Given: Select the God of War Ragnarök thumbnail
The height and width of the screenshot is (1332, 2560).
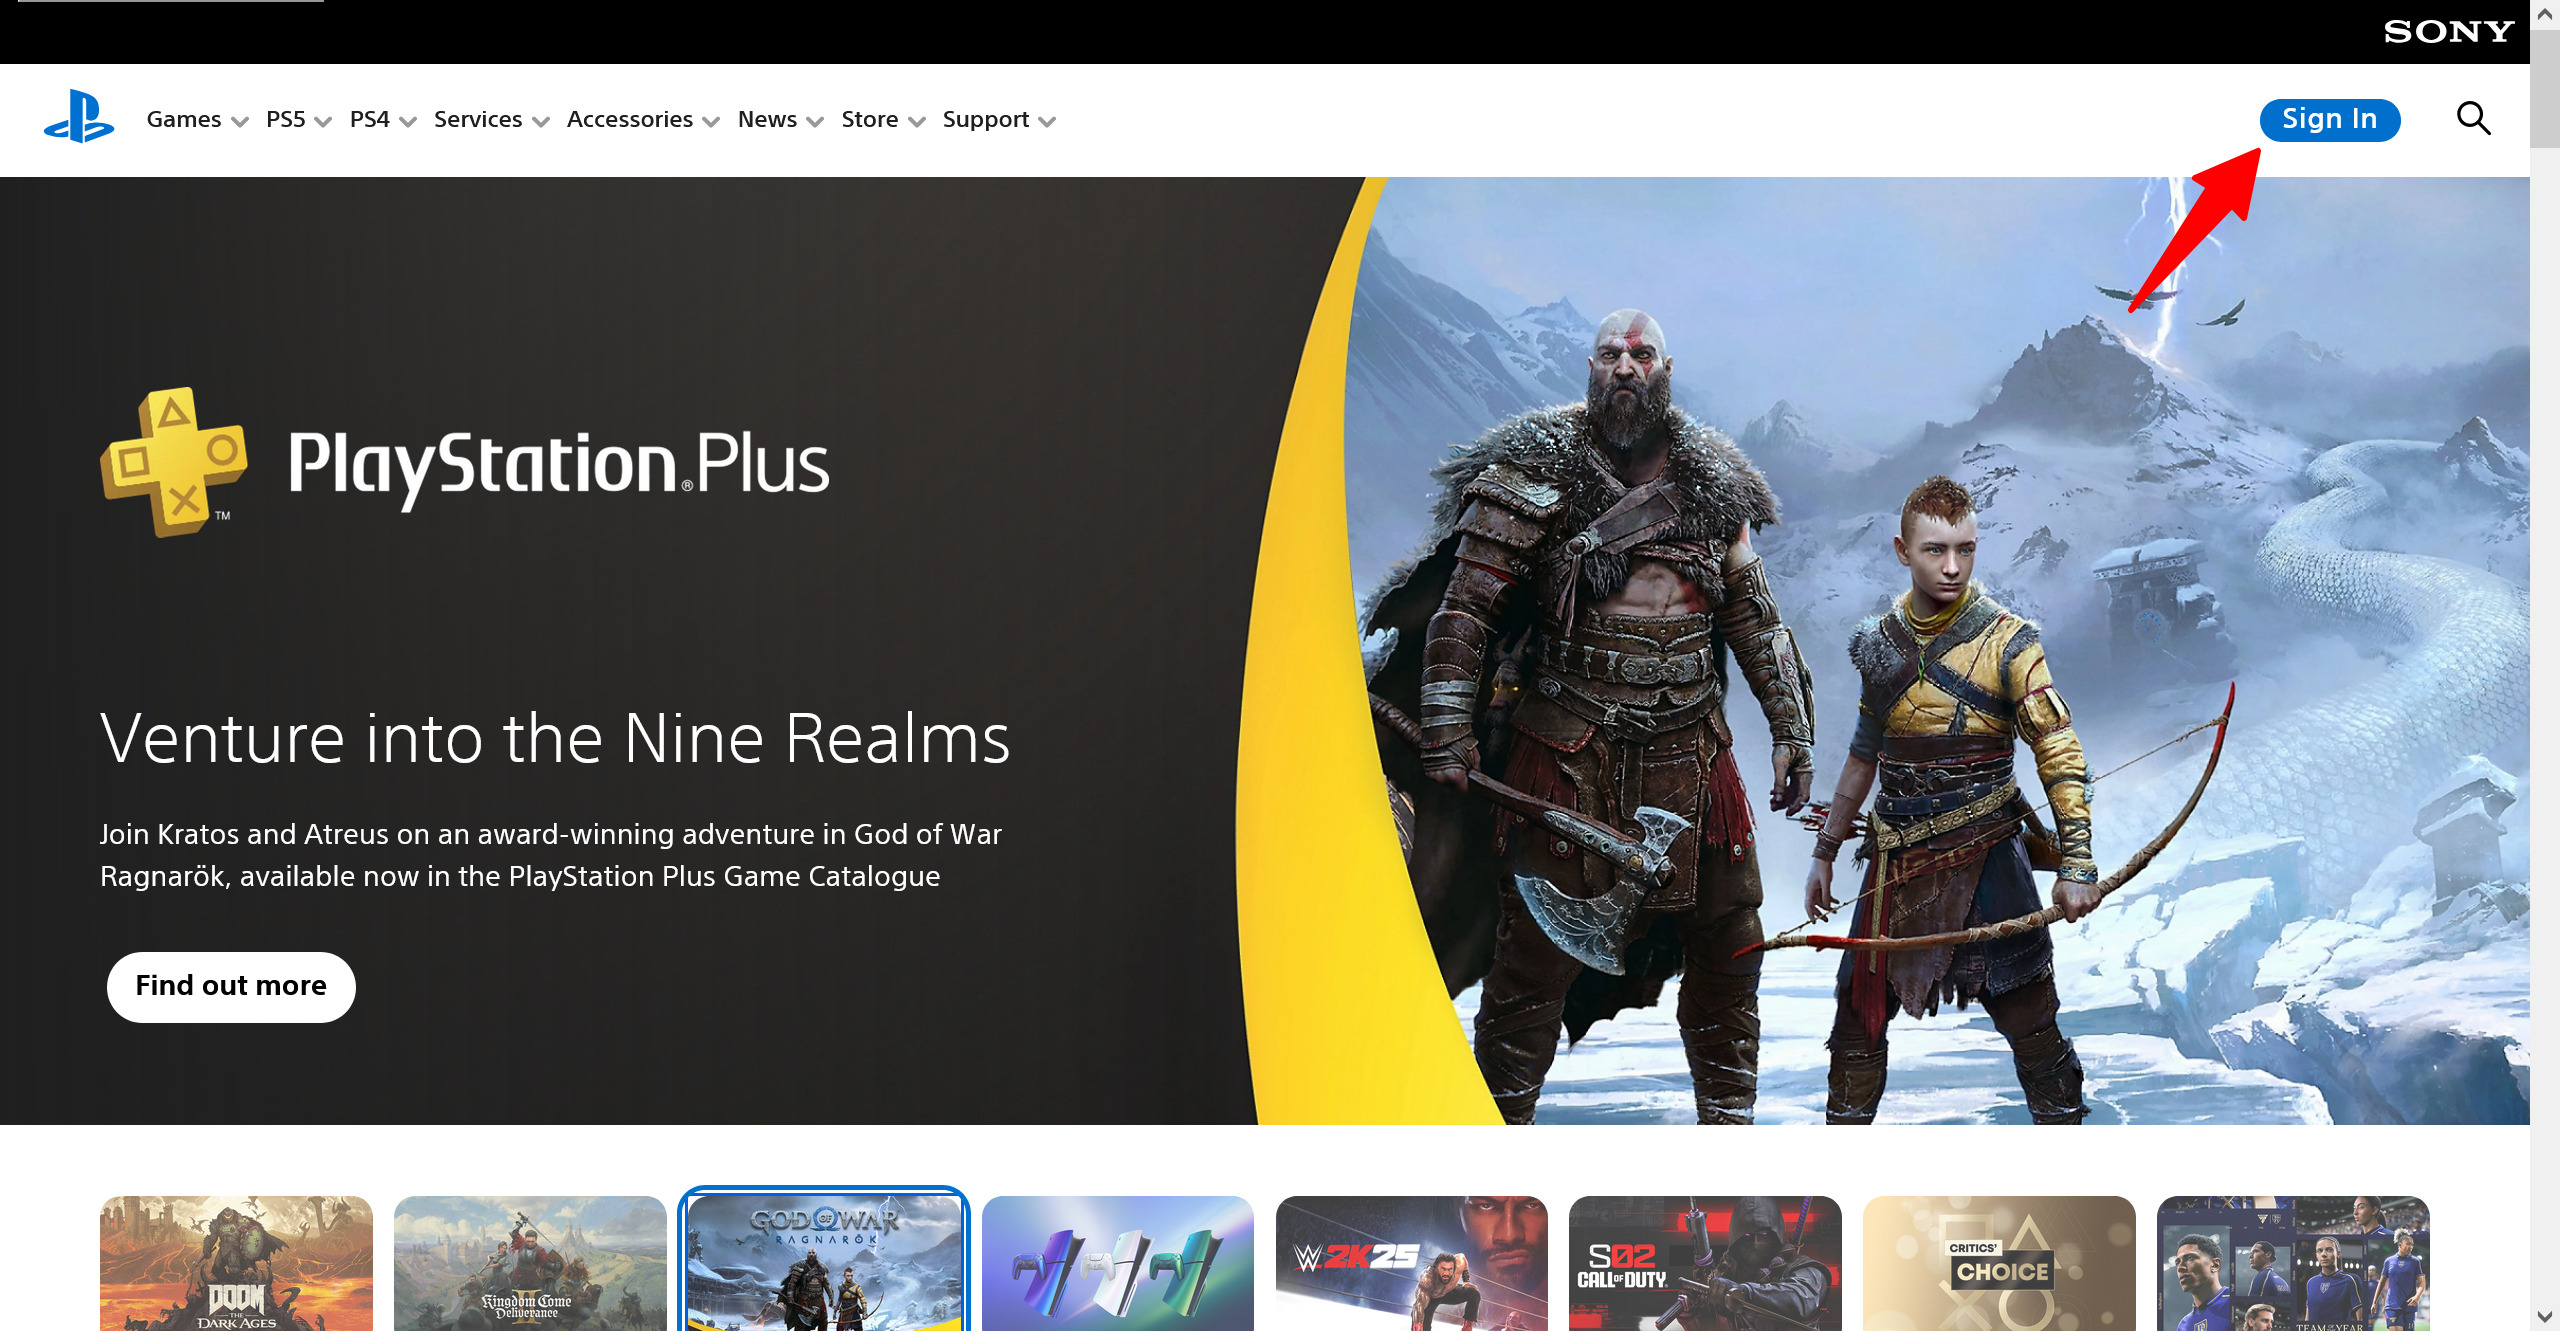Looking at the screenshot, I should [x=824, y=1264].
